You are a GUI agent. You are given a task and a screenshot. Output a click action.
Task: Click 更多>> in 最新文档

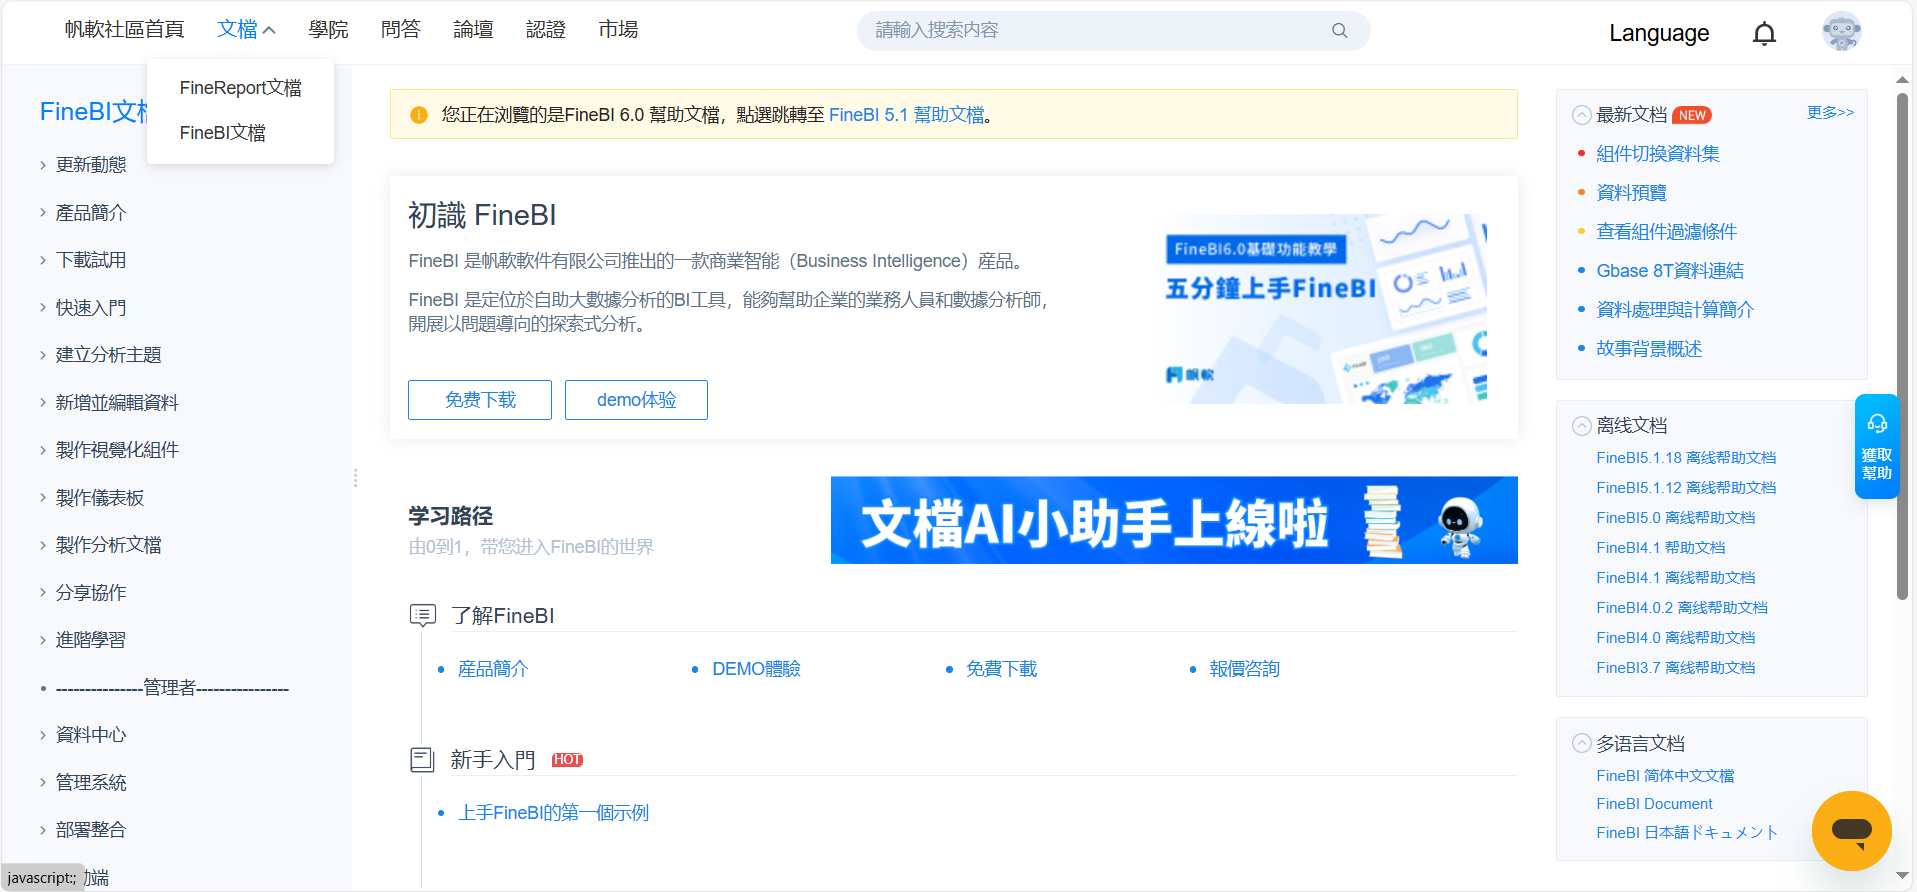pyautogui.click(x=1830, y=112)
